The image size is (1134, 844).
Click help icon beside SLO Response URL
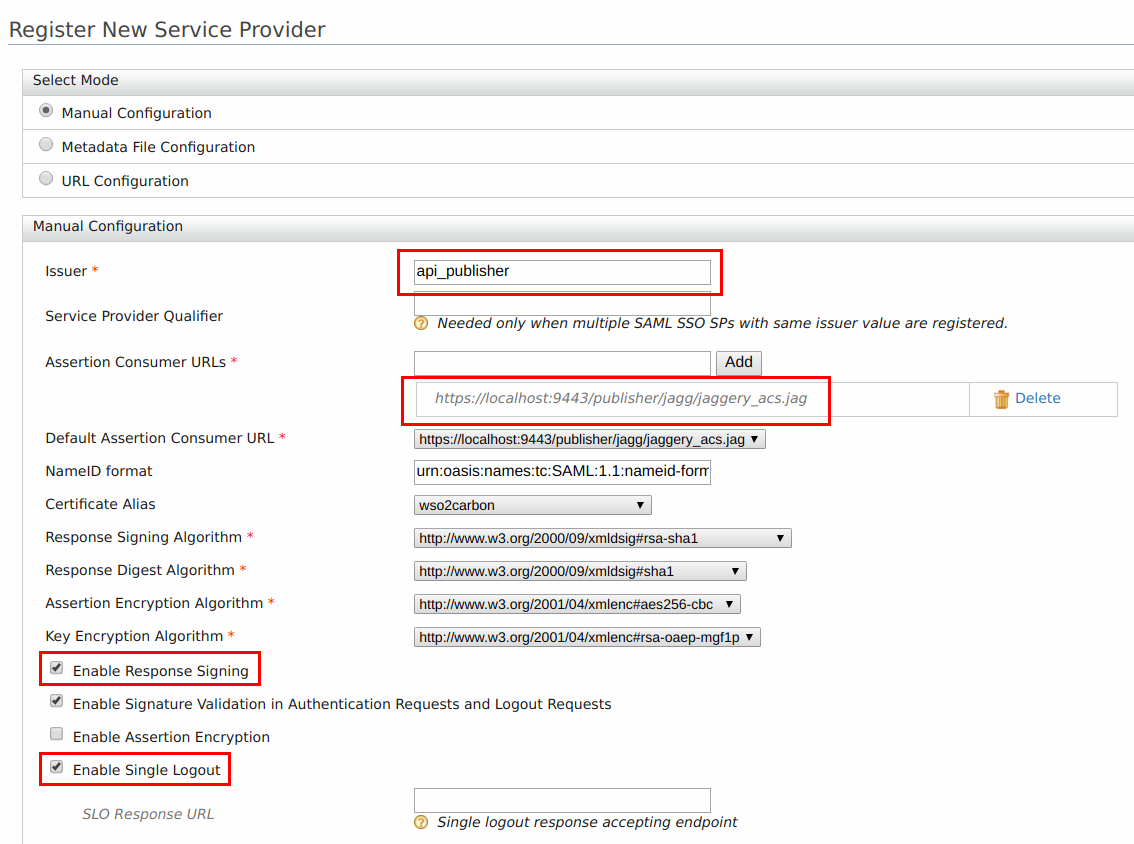pos(420,822)
